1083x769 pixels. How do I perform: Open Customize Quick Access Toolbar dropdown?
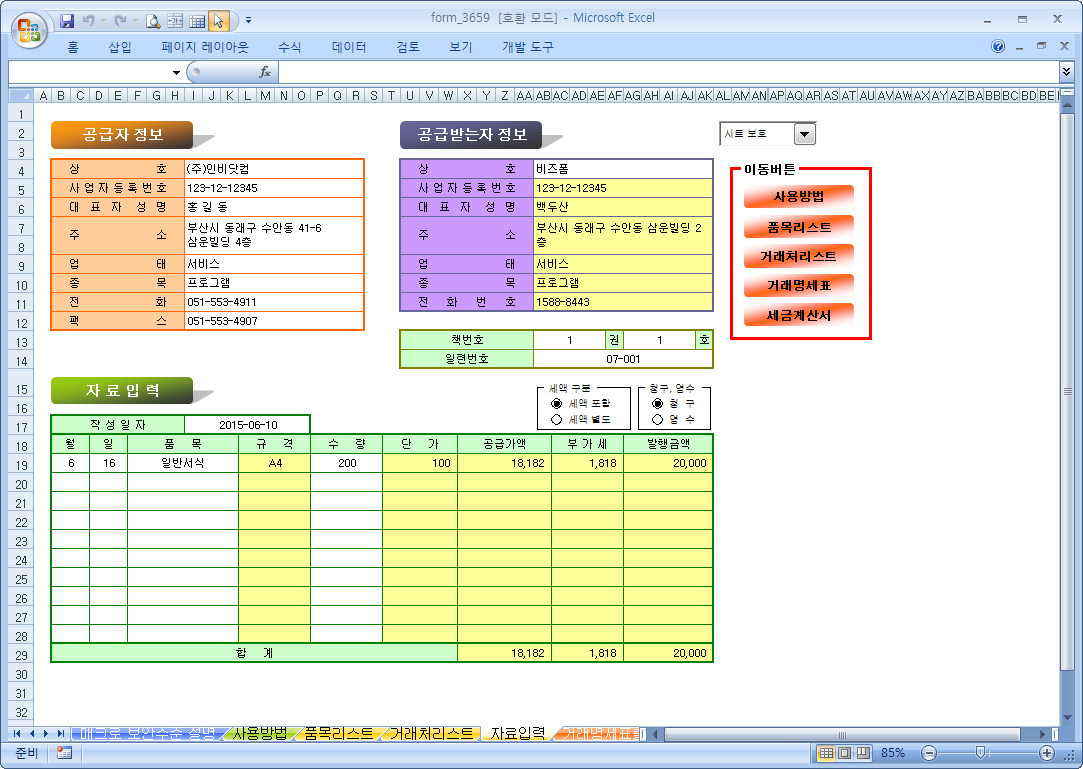(x=248, y=20)
